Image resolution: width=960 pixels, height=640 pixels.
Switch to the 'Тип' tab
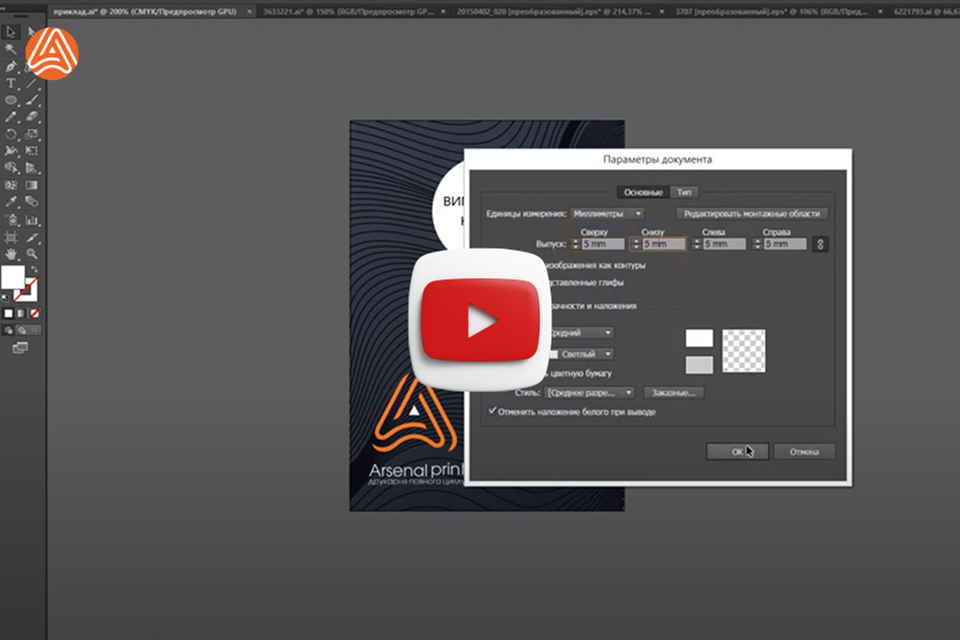pyautogui.click(x=683, y=192)
